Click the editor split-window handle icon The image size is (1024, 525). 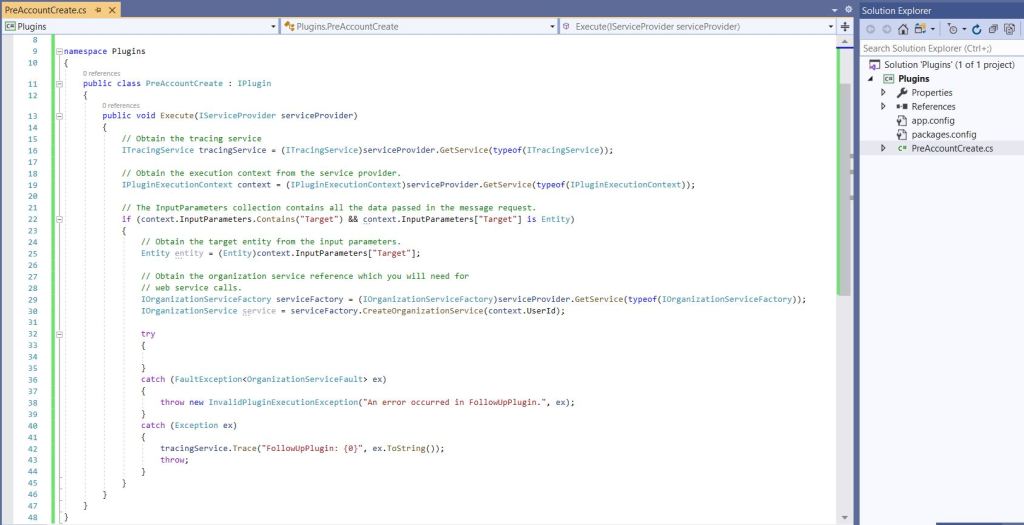(x=846, y=26)
